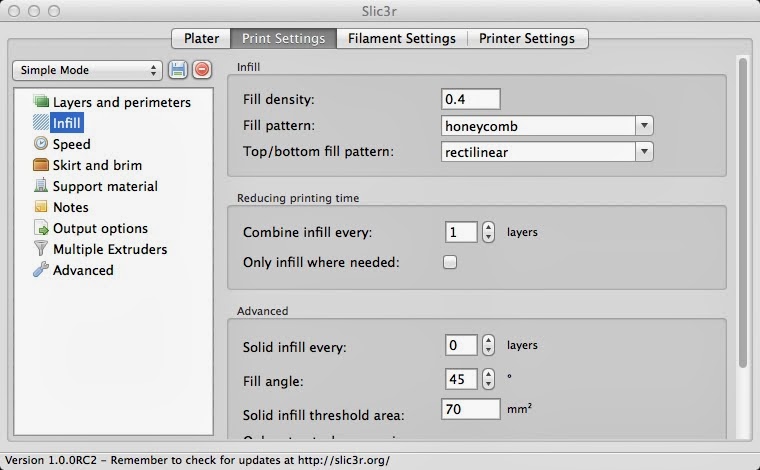Click the Solid infill threshold area label
Viewport: 760px width, 470px height.
324,415
